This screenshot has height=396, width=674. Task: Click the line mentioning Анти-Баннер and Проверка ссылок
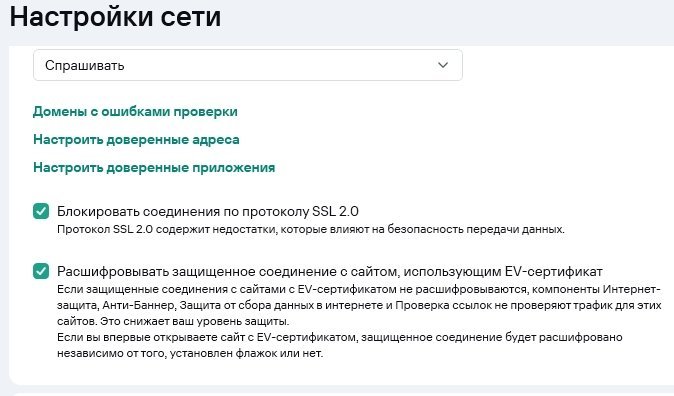tap(359, 305)
